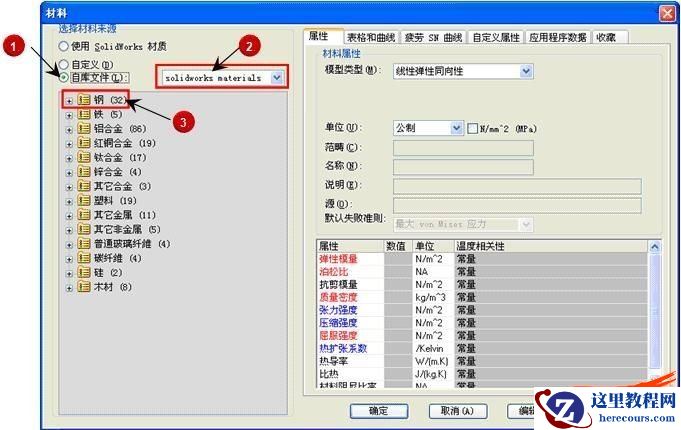Image resolution: width=681 pixels, height=430 pixels.
Task: Select the 热扩张系数 property row
Action: (x=483, y=348)
